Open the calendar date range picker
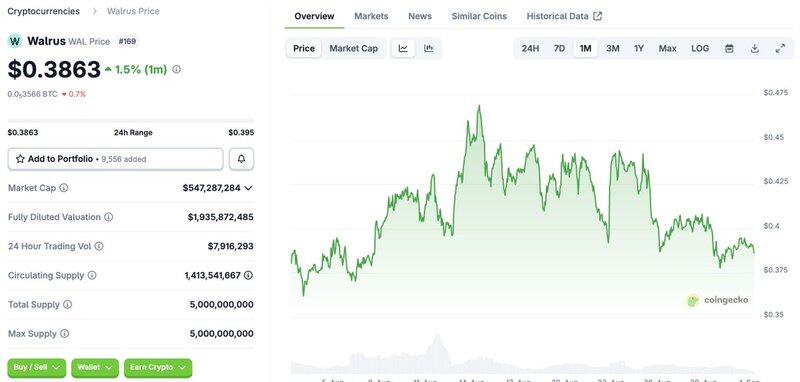This screenshot has height=382, width=800. tap(729, 48)
